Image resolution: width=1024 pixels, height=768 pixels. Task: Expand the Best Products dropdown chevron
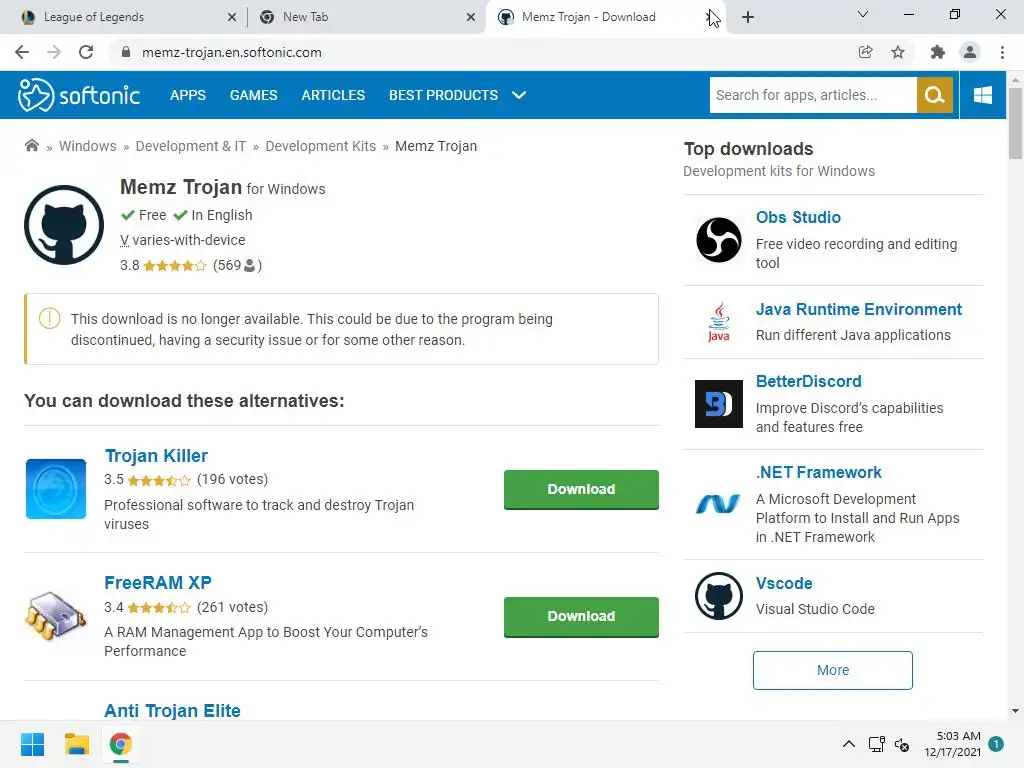coord(519,95)
